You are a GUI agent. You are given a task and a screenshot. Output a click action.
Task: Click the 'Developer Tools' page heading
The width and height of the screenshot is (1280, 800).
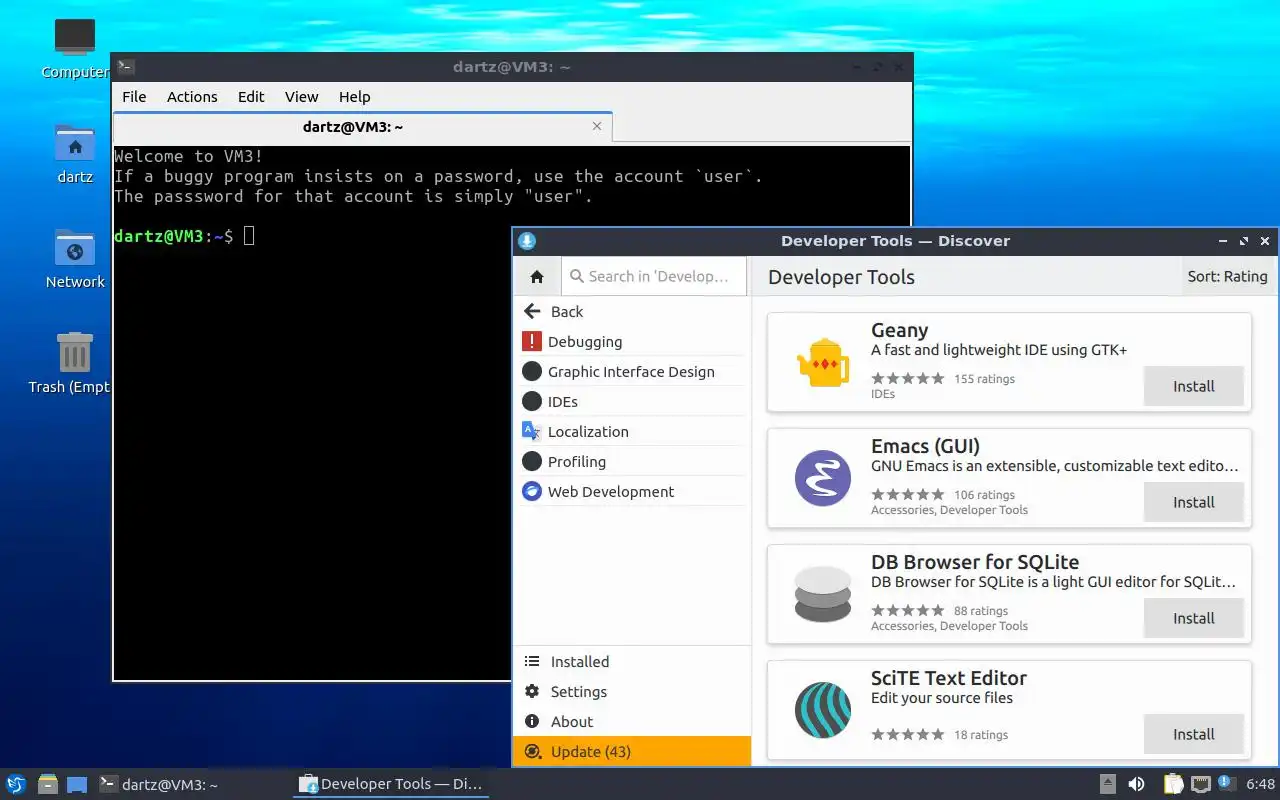(841, 277)
